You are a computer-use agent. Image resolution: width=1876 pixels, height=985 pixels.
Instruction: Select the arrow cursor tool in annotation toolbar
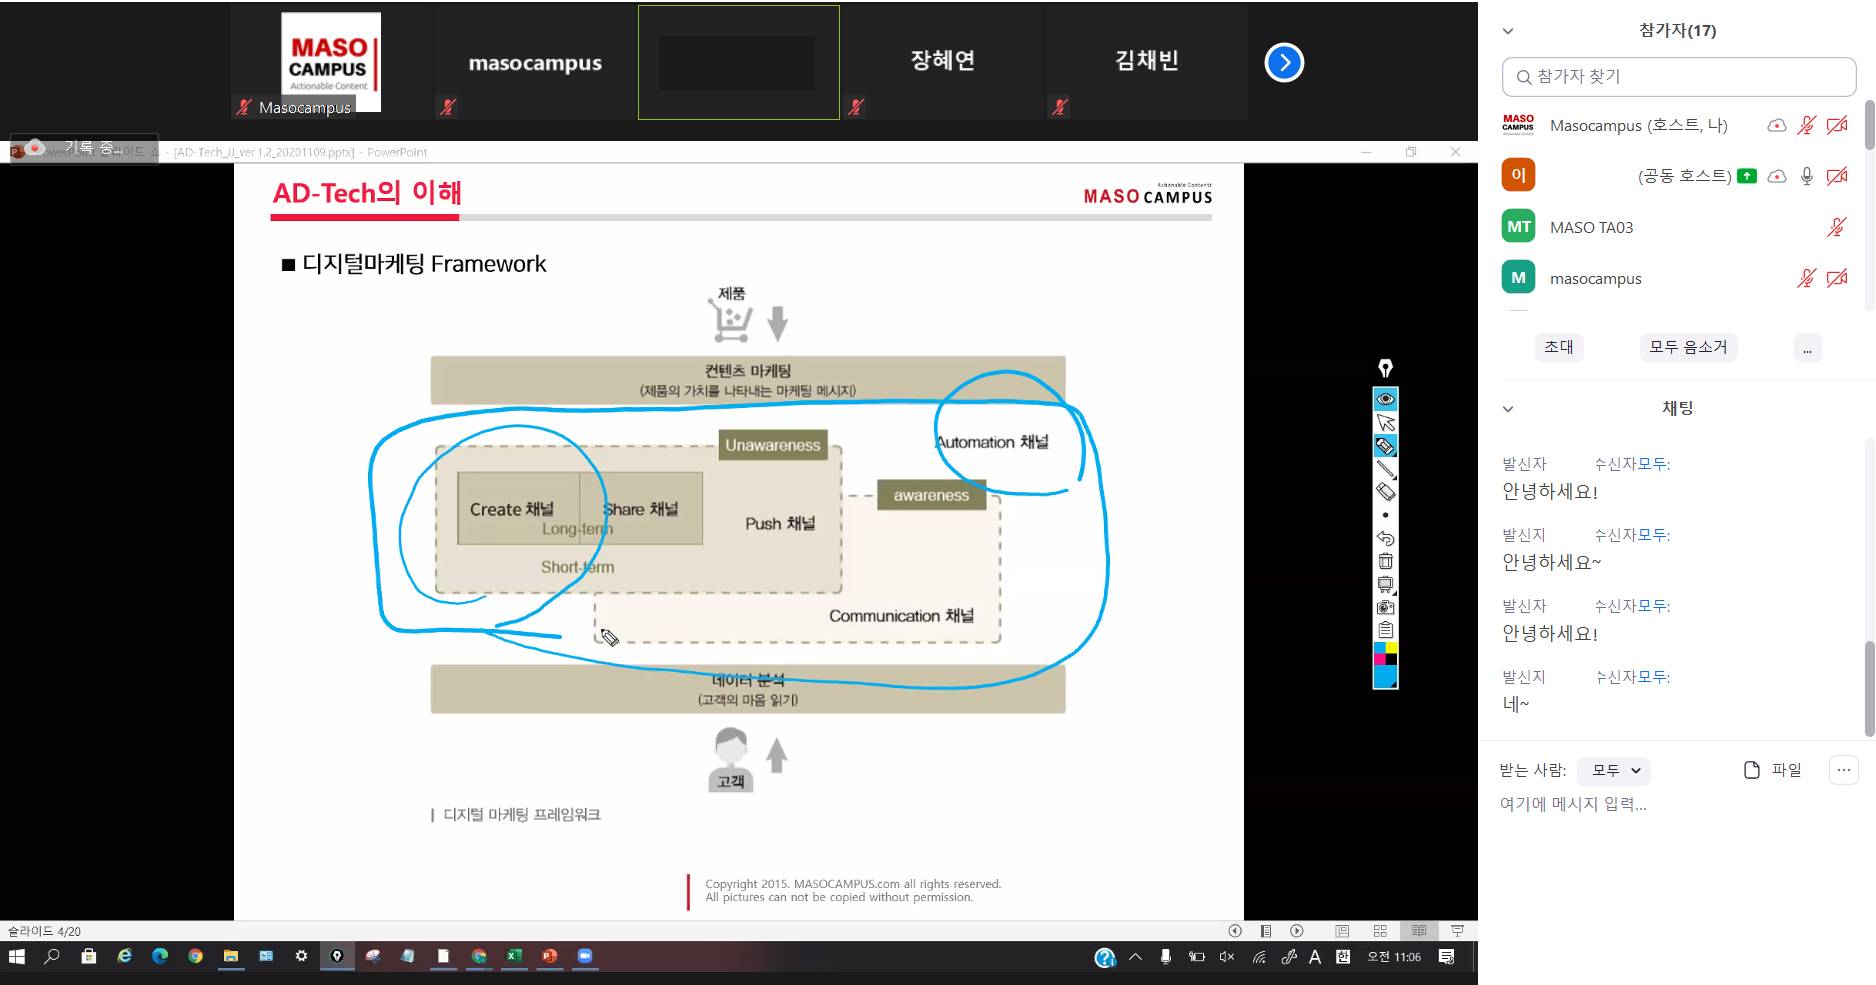coord(1385,422)
